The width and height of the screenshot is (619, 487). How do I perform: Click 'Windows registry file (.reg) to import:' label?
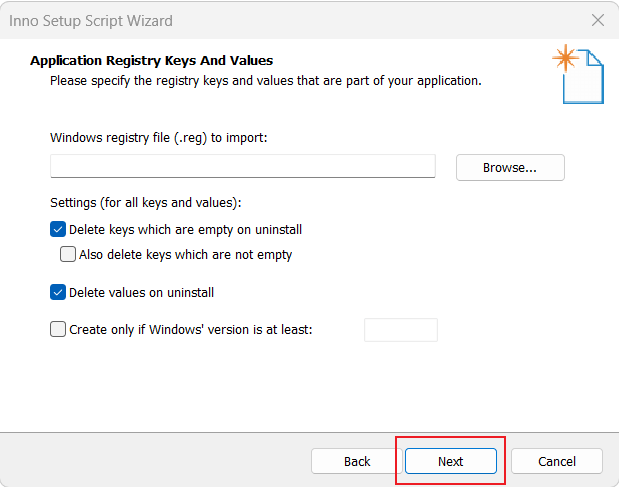[159, 138]
